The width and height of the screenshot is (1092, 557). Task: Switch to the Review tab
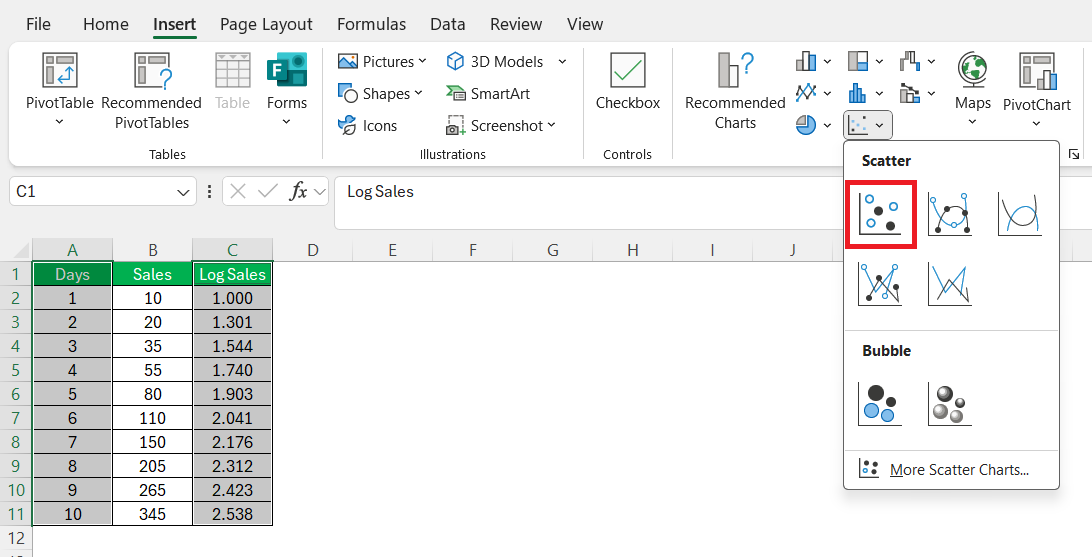click(x=516, y=24)
